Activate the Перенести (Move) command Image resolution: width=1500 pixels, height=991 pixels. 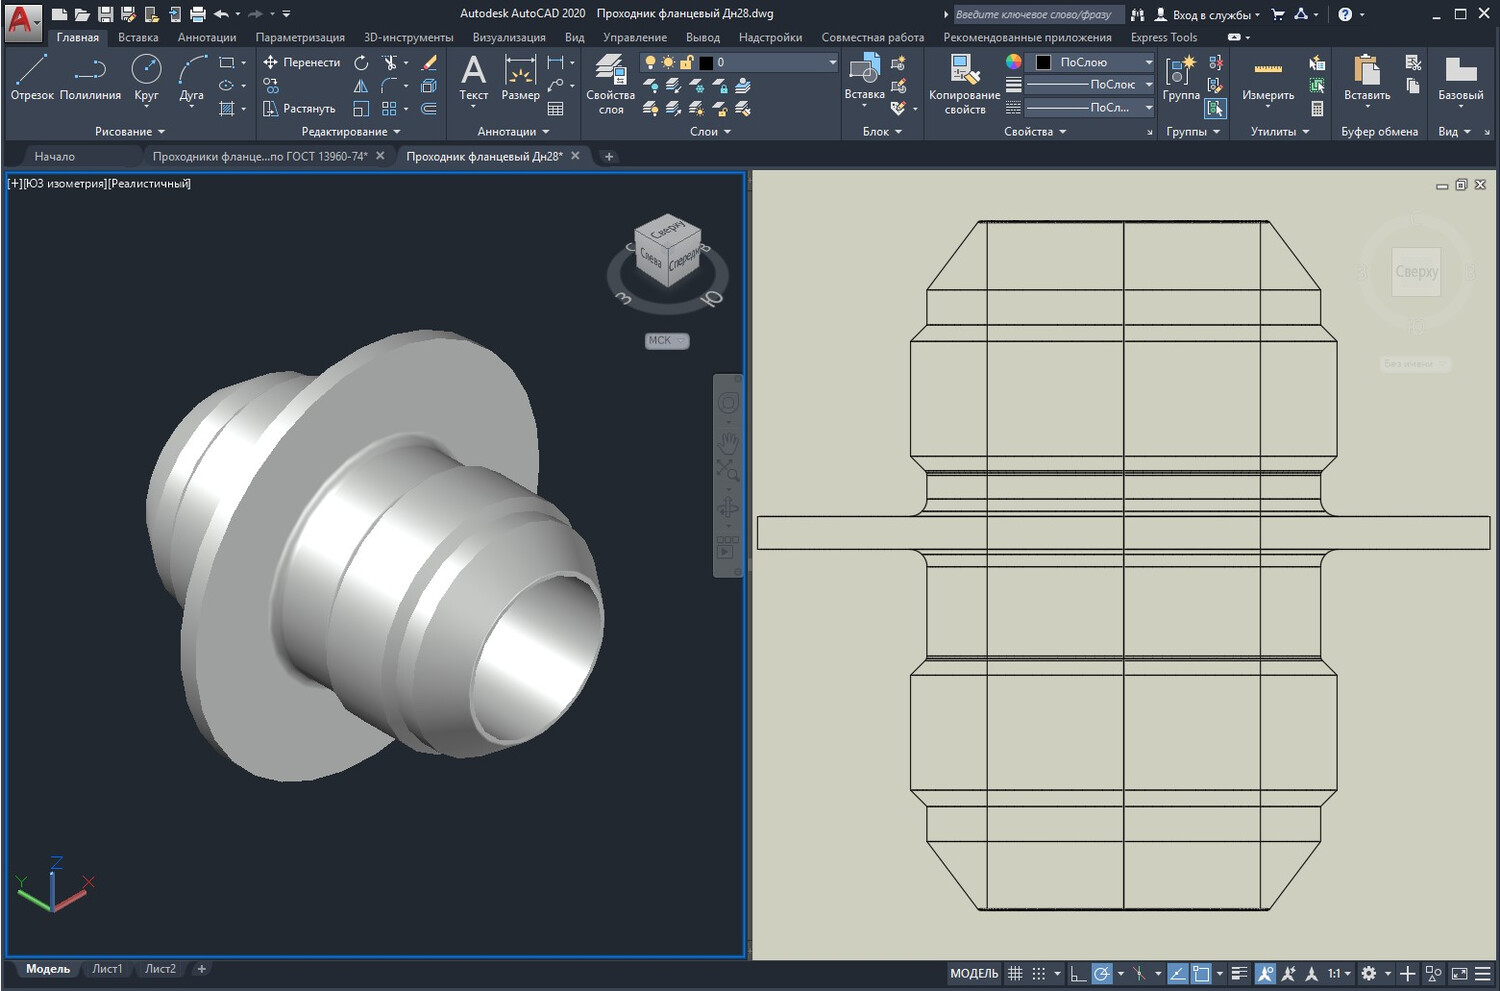click(x=301, y=62)
